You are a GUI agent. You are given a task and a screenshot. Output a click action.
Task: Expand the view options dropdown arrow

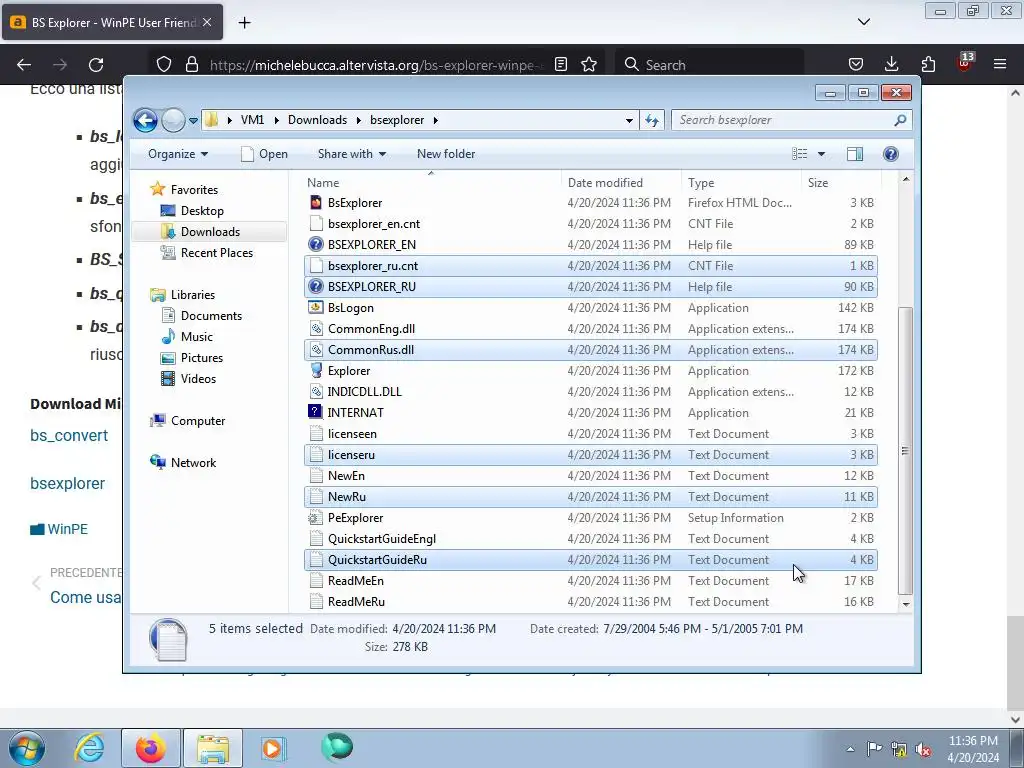coord(822,154)
